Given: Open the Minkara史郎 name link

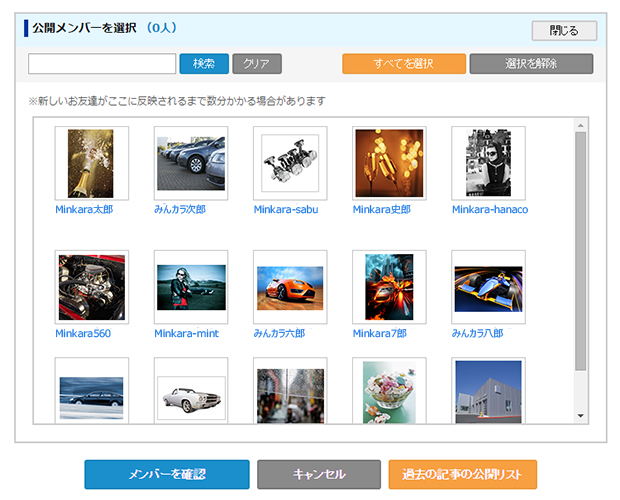Looking at the screenshot, I should pos(382,209).
